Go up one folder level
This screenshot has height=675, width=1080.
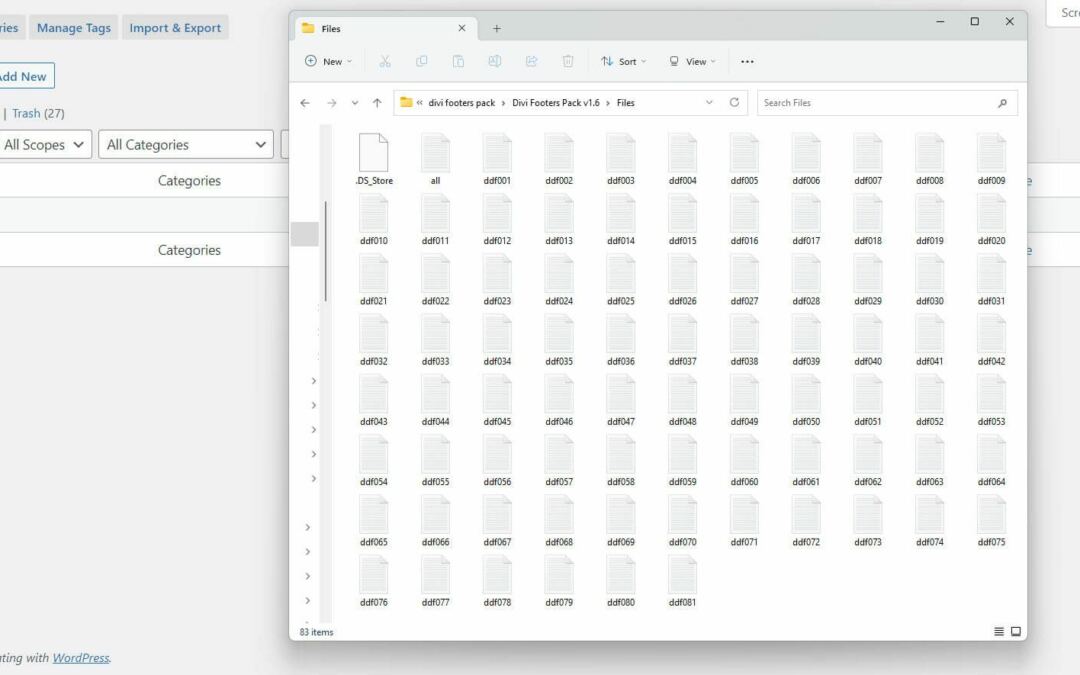pyautogui.click(x=377, y=103)
